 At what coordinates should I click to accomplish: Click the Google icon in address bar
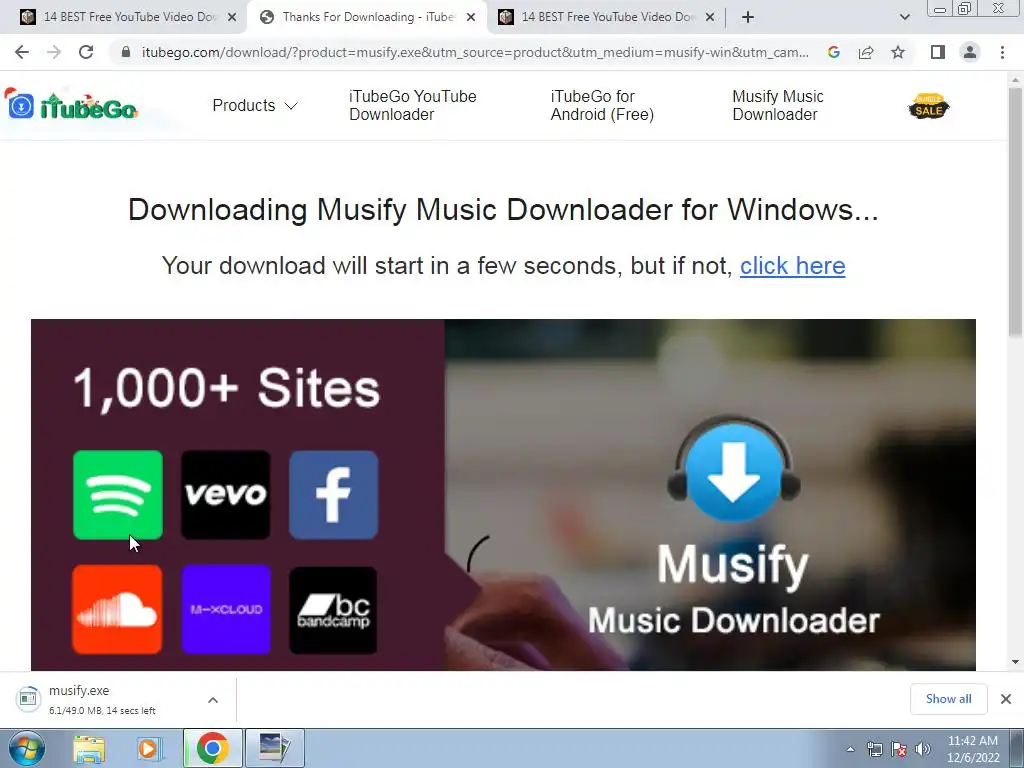[x=833, y=52]
